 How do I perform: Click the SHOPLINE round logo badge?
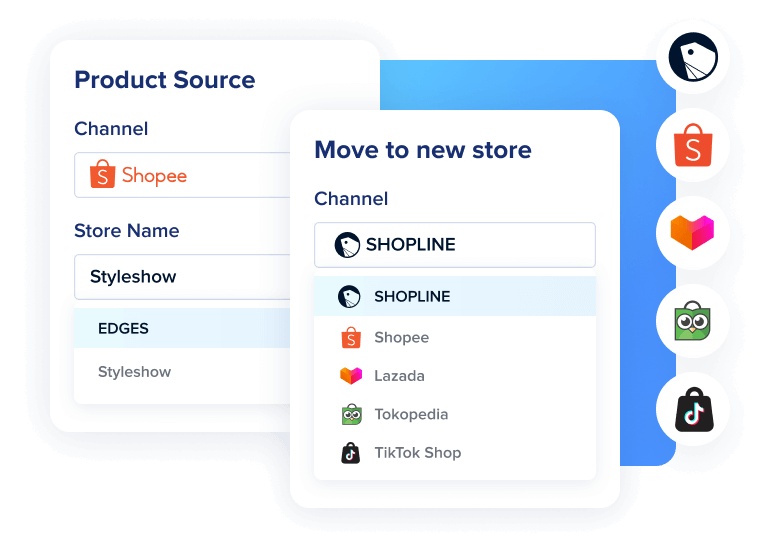click(693, 57)
